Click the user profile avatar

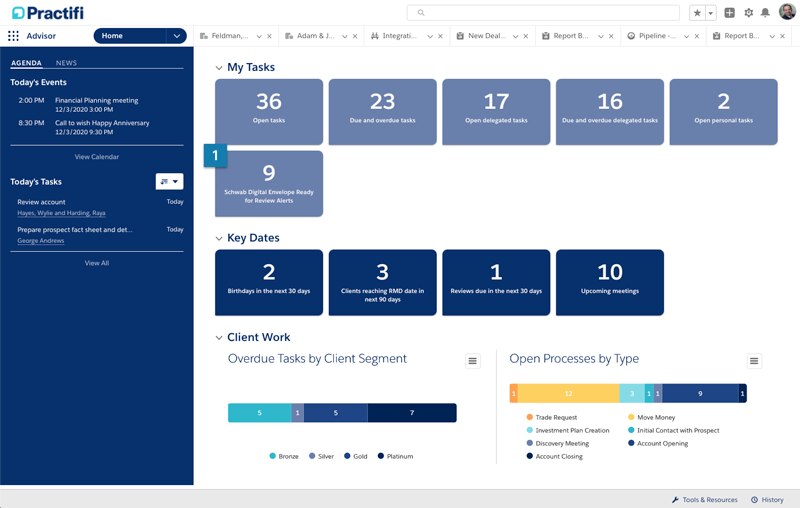point(786,12)
